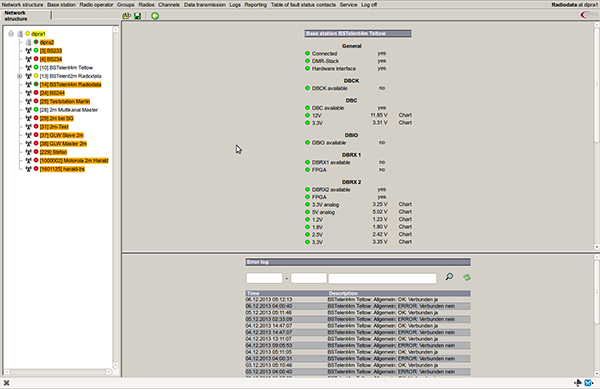The image size is (600, 389).
Task: Expand the BSTelent2m Radiodata node
Action: tap(19, 76)
